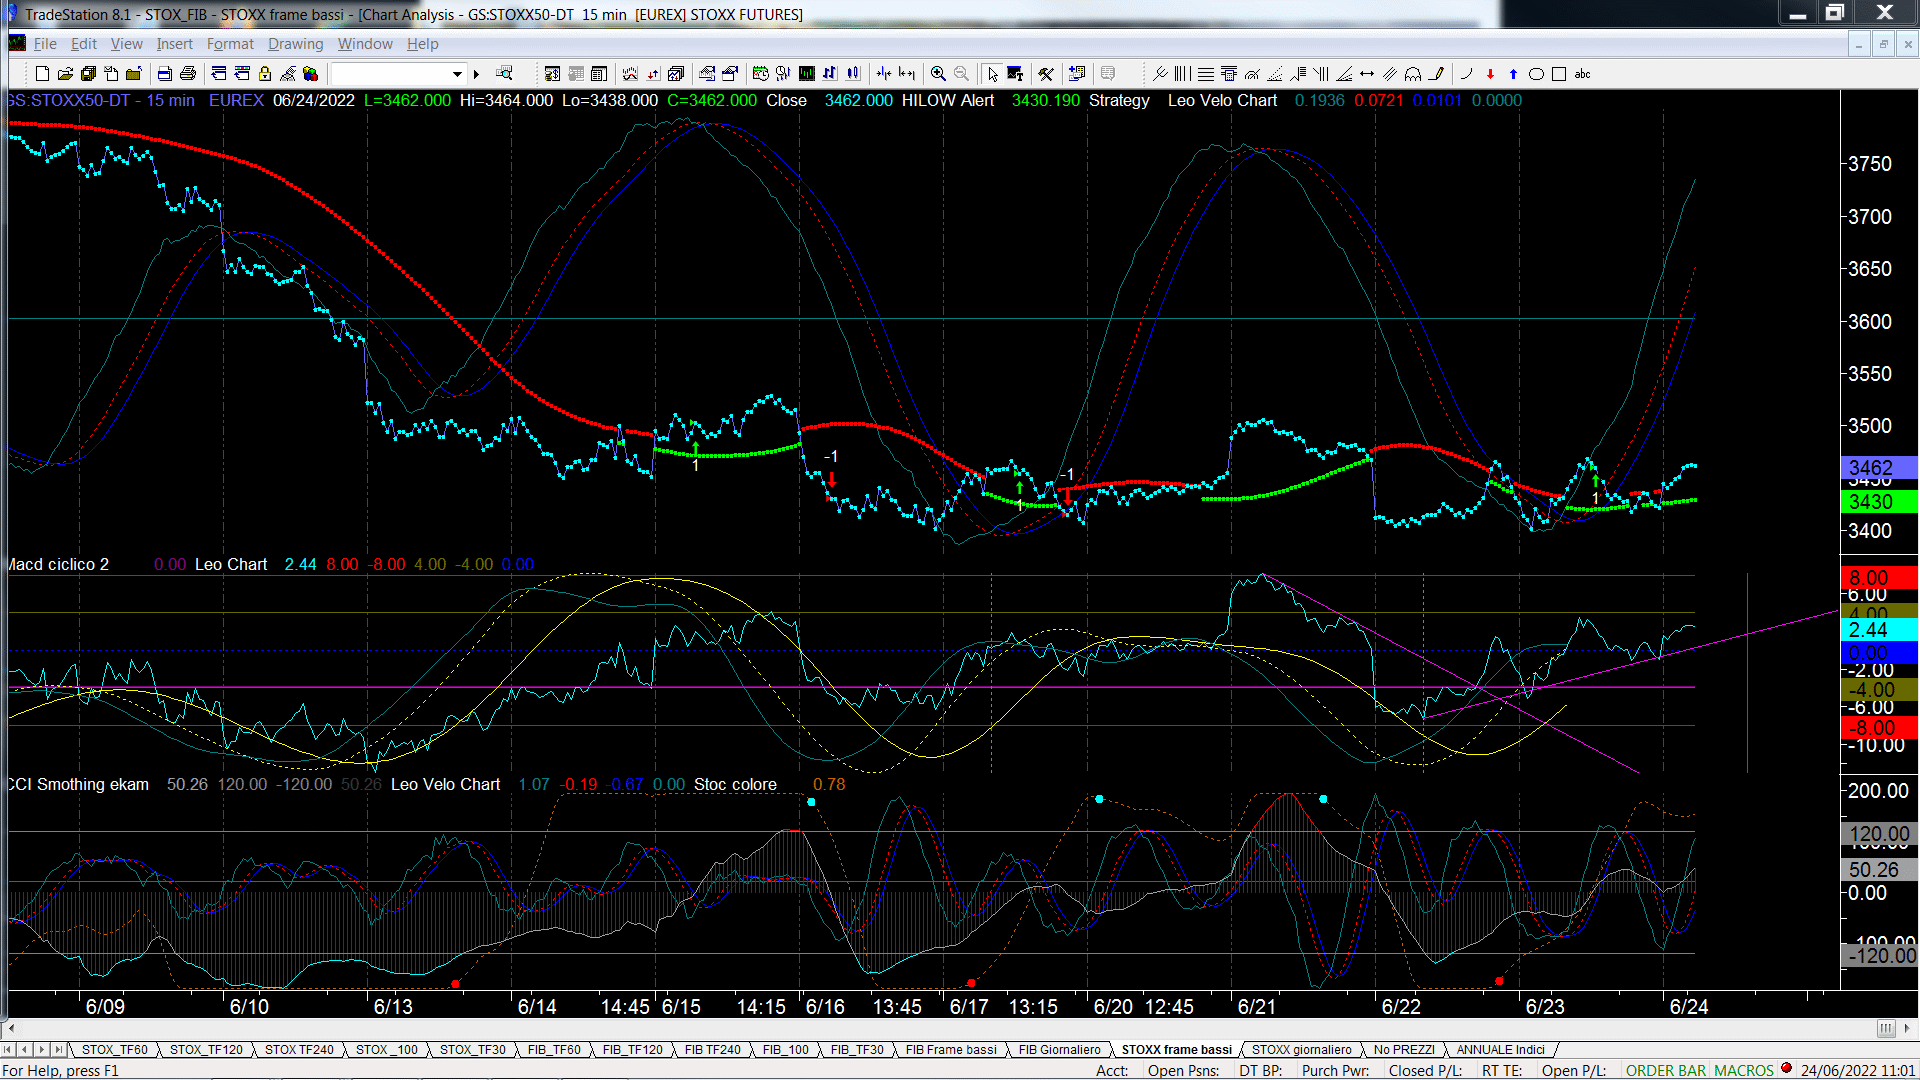This screenshot has width=1920, height=1080.
Task: Click the Macd ciclico 2 indicator label
Action: click(58, 565)
